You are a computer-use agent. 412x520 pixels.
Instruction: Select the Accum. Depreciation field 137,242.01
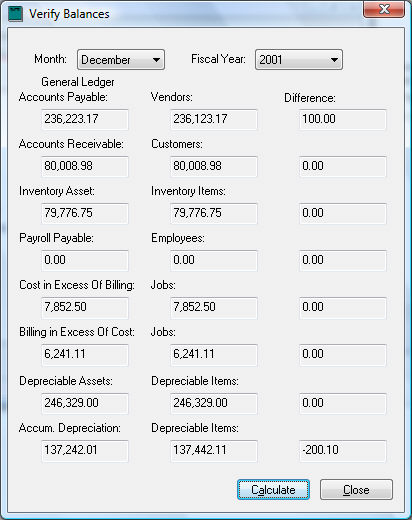tap(85, 450)
